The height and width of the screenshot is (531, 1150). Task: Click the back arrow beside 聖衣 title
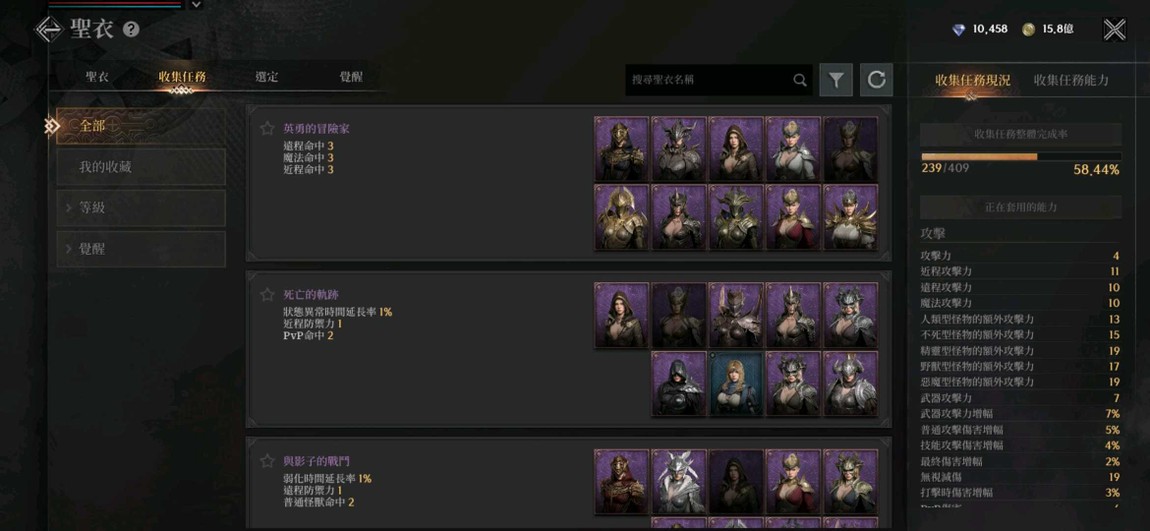(x=48, y=29)
